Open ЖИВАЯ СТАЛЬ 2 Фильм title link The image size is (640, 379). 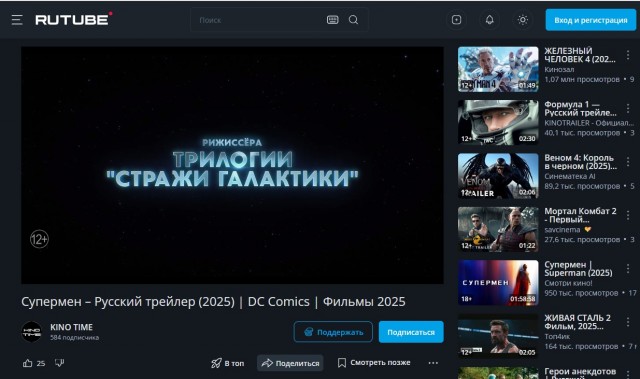click(x=578, y=322)
